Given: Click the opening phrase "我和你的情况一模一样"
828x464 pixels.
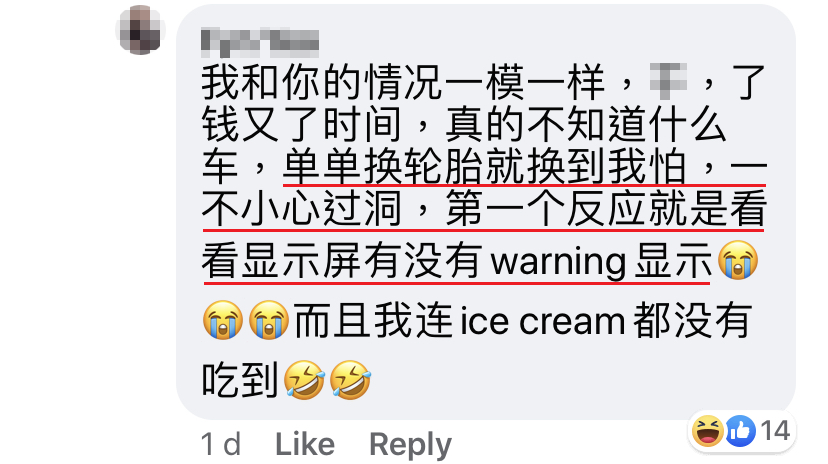Looking at the screenshot, I should [x=402, y=82].
